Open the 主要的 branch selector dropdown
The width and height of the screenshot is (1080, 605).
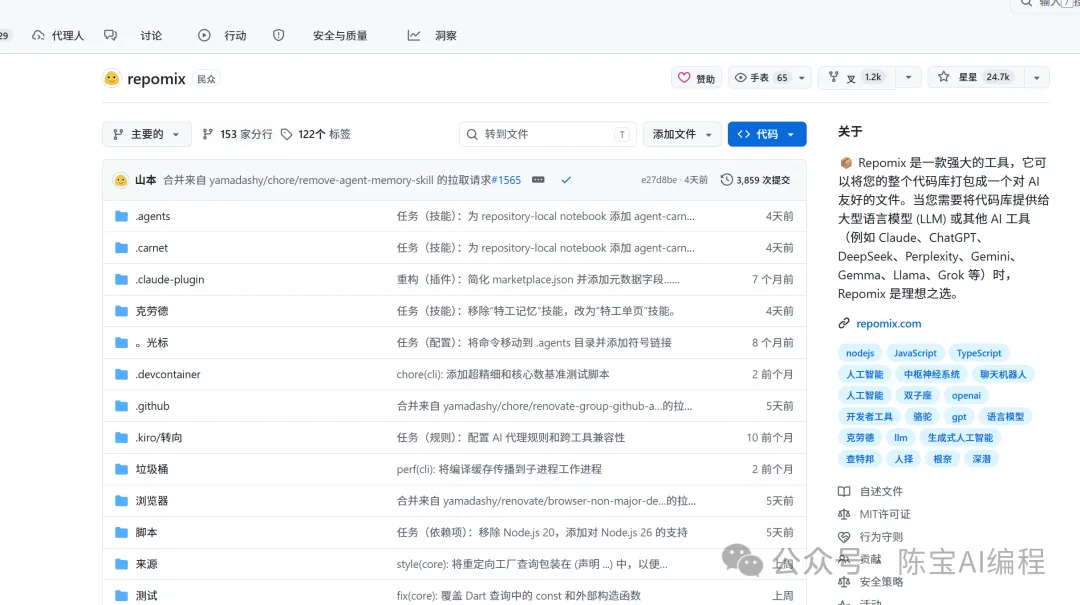pyautogui.click(x=147, y=134)
